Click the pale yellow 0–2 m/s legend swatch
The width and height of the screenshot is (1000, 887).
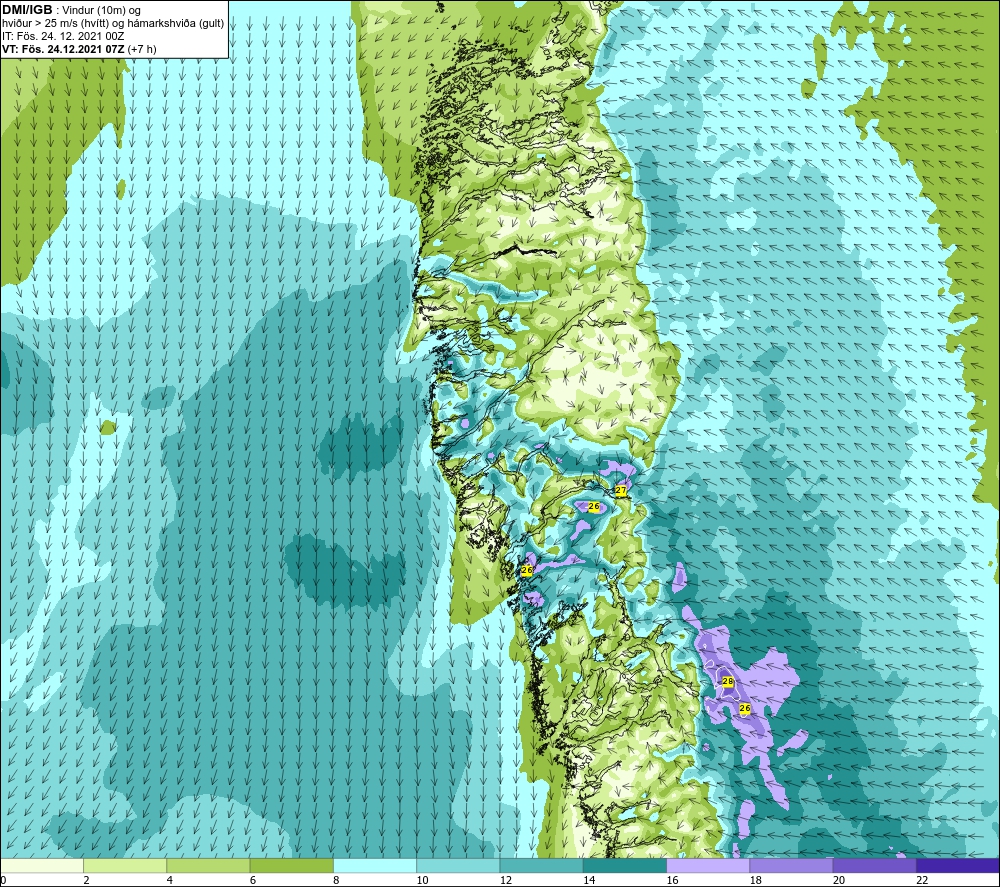point(42,865)
